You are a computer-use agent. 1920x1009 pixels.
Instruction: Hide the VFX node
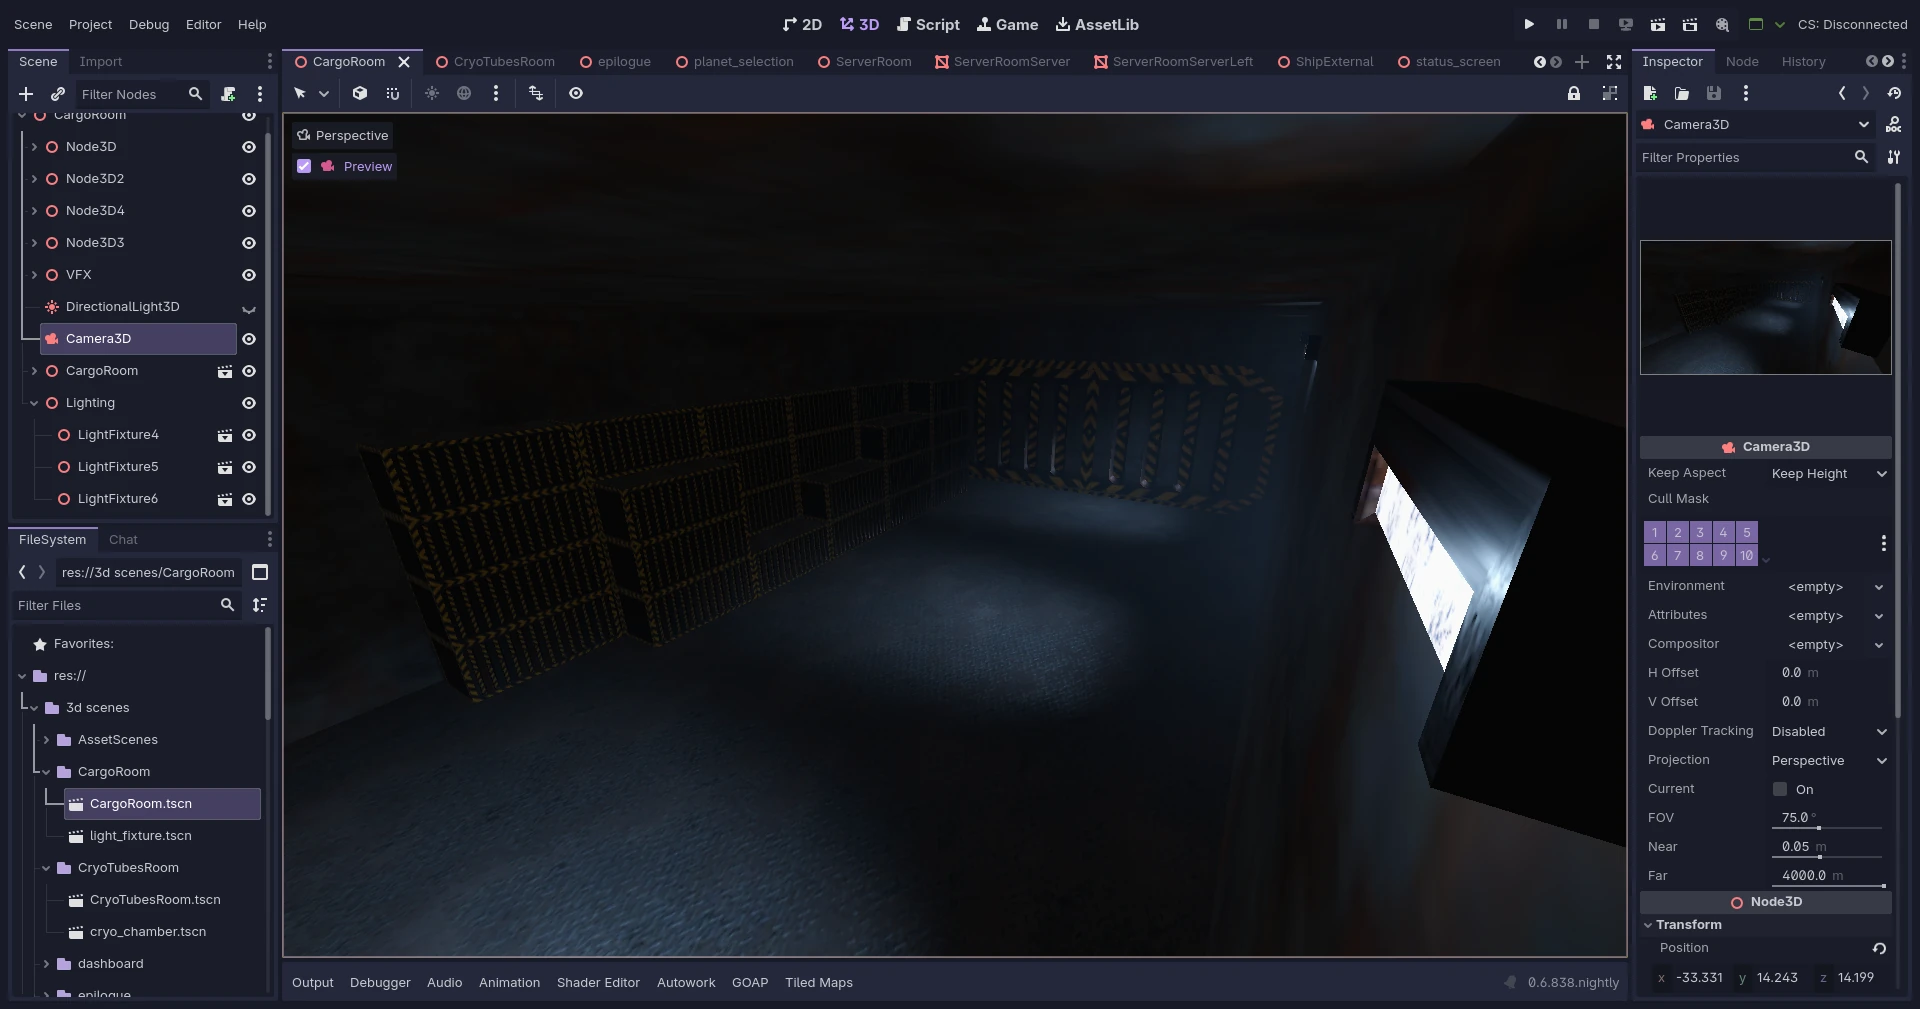pyautogui.click(x=249, y=275)
